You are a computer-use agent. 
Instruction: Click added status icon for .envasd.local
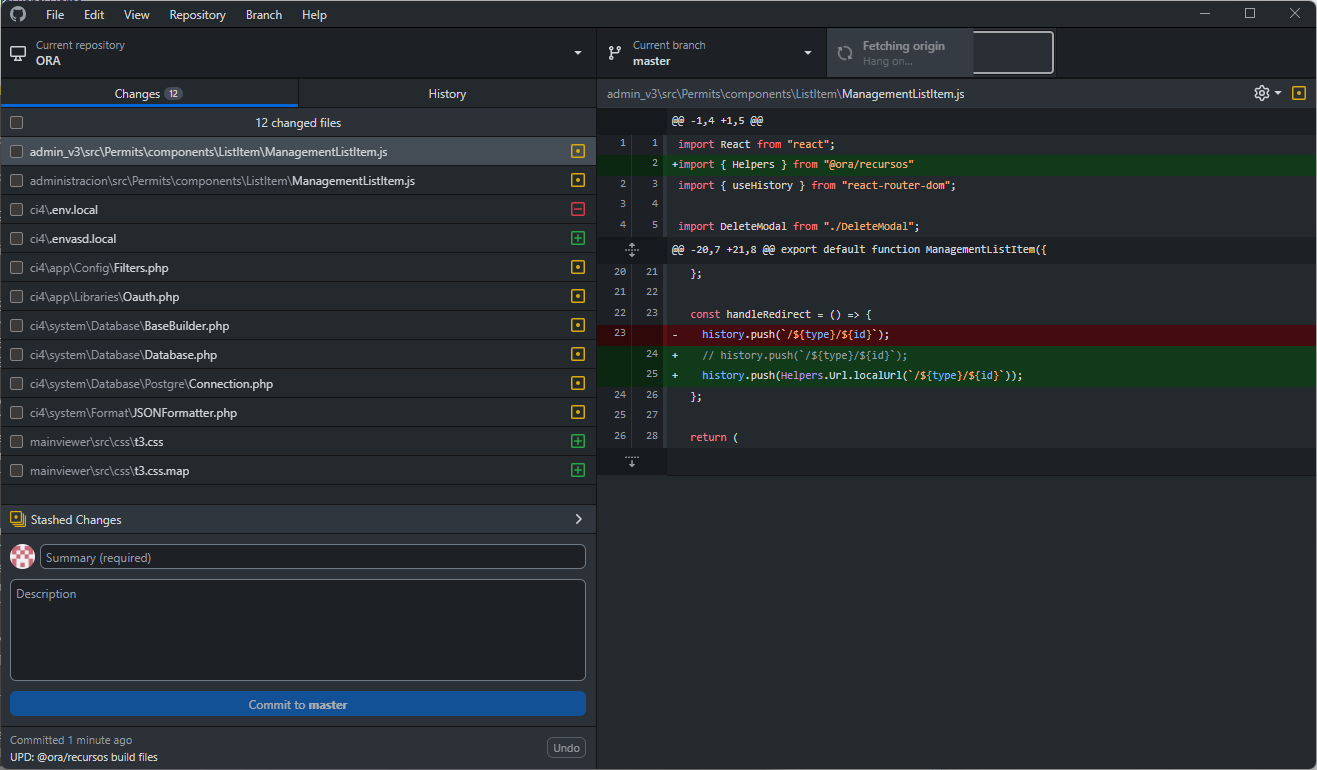pyautogui.click(x=578, y=239)
